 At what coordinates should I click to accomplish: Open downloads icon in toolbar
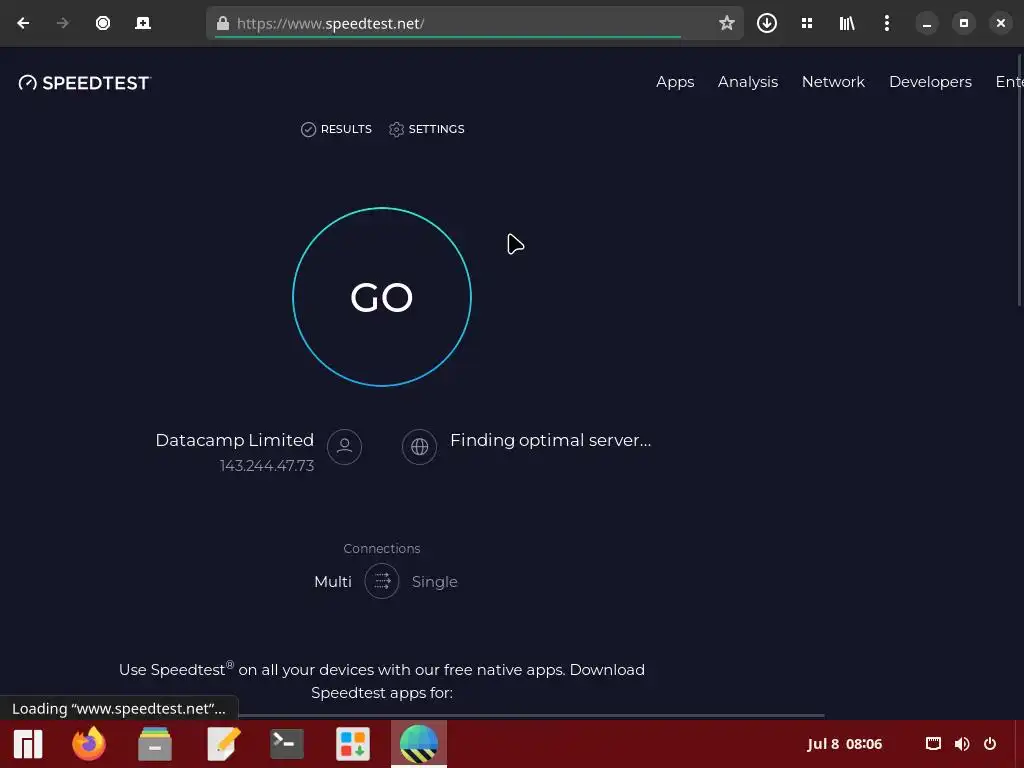[767, 24]
